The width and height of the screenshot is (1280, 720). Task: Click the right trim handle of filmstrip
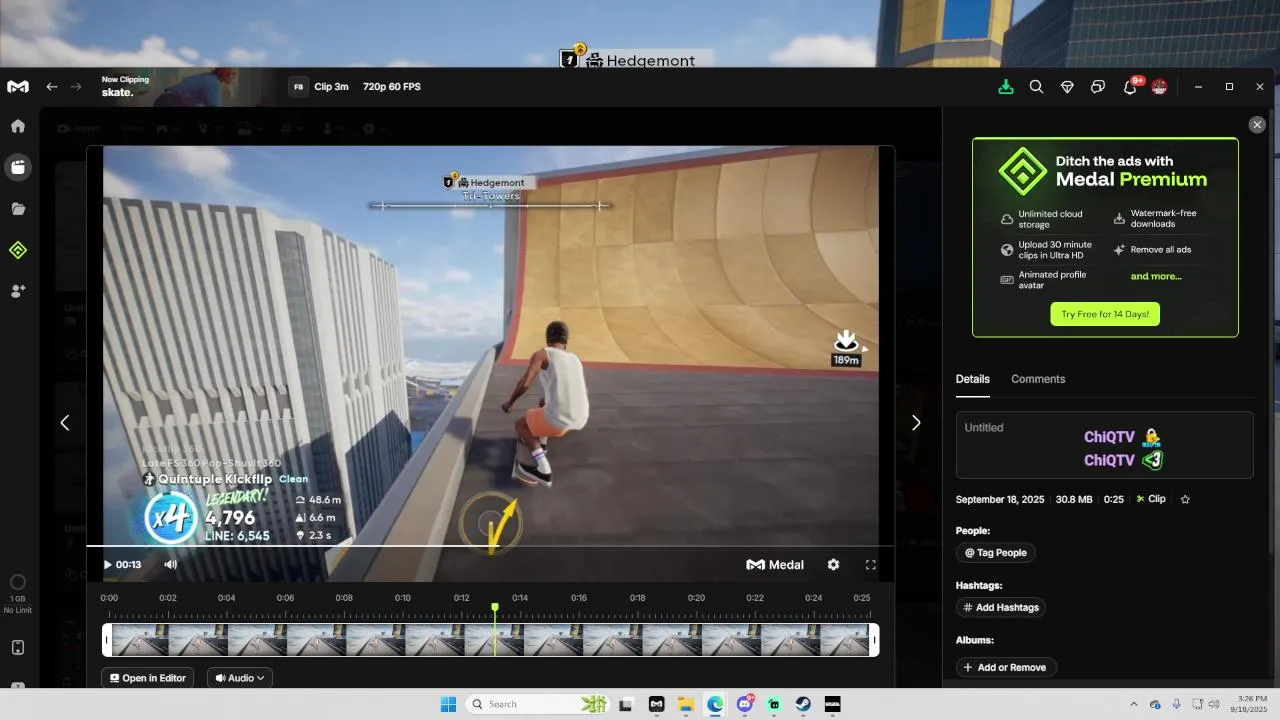tap(875, 640)
